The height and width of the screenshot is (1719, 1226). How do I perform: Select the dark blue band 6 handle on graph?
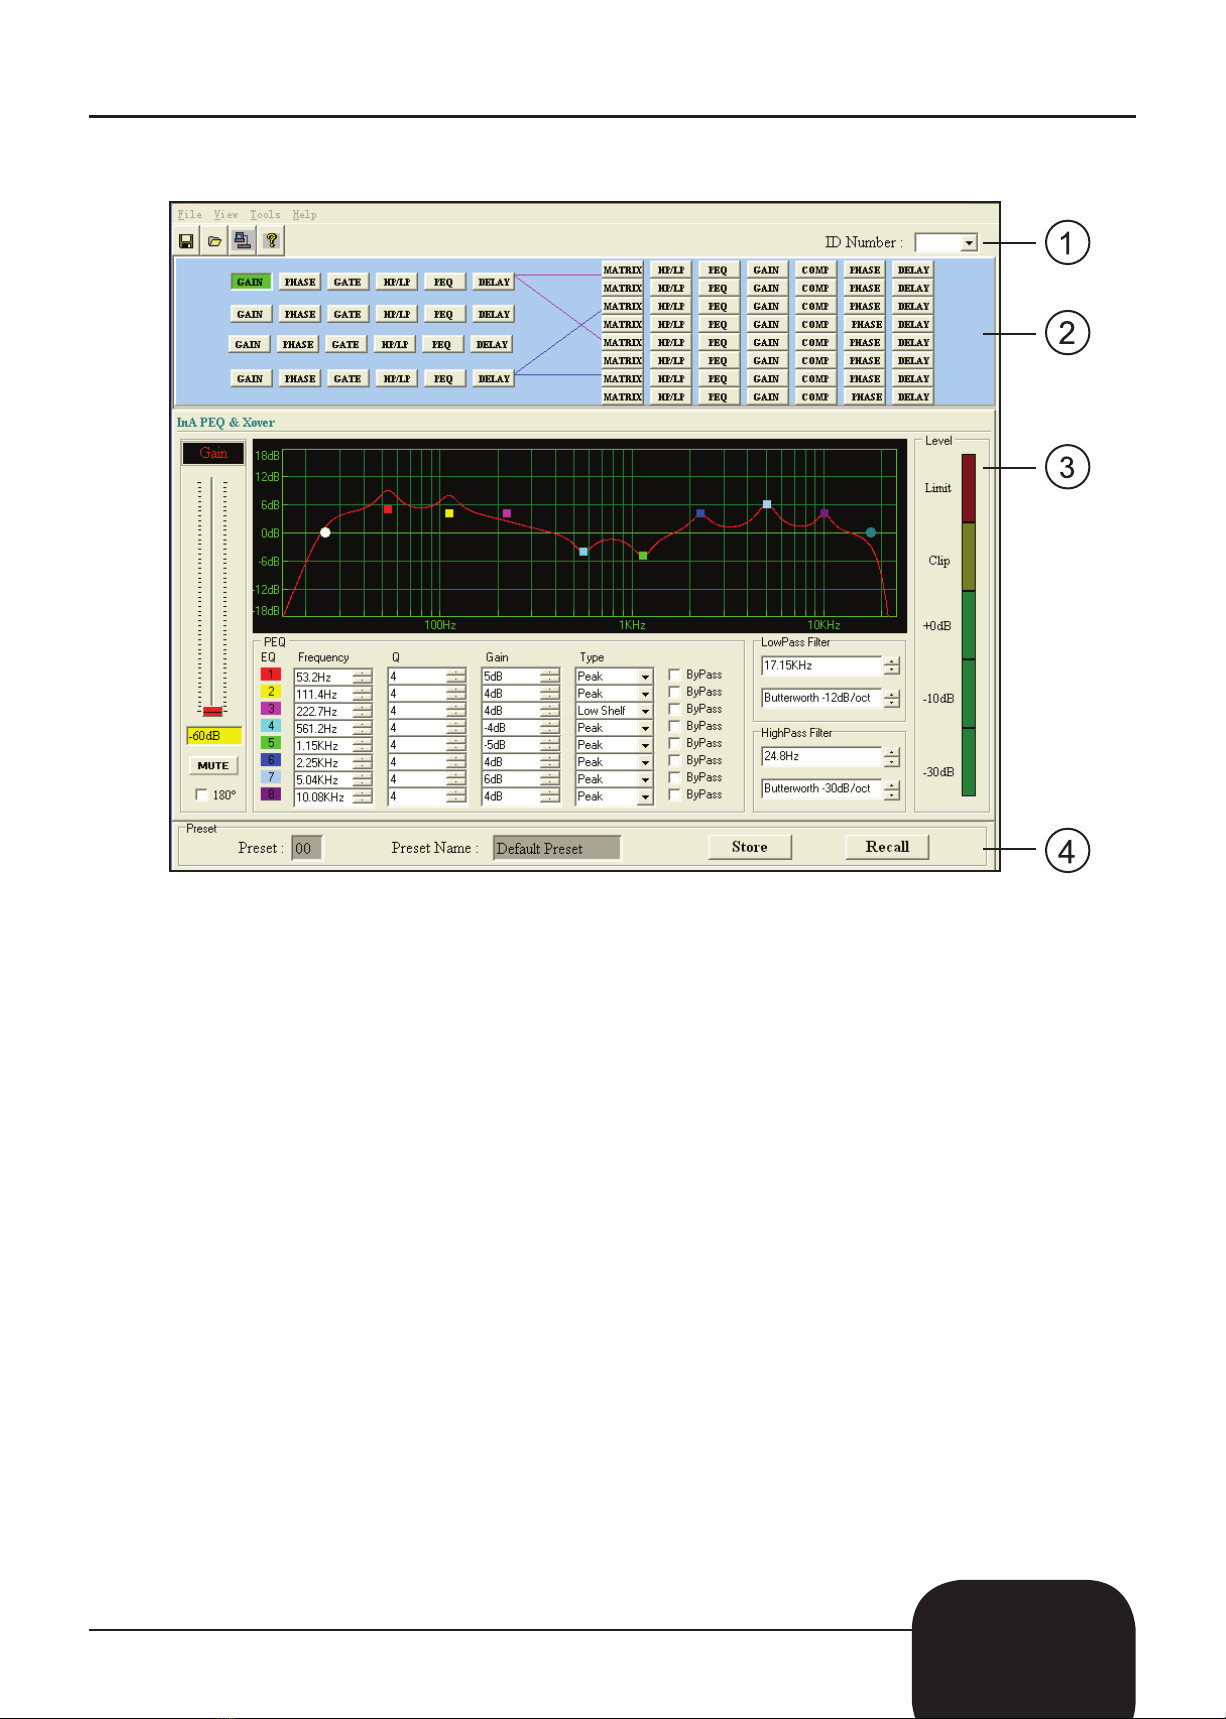coord(700,513)
